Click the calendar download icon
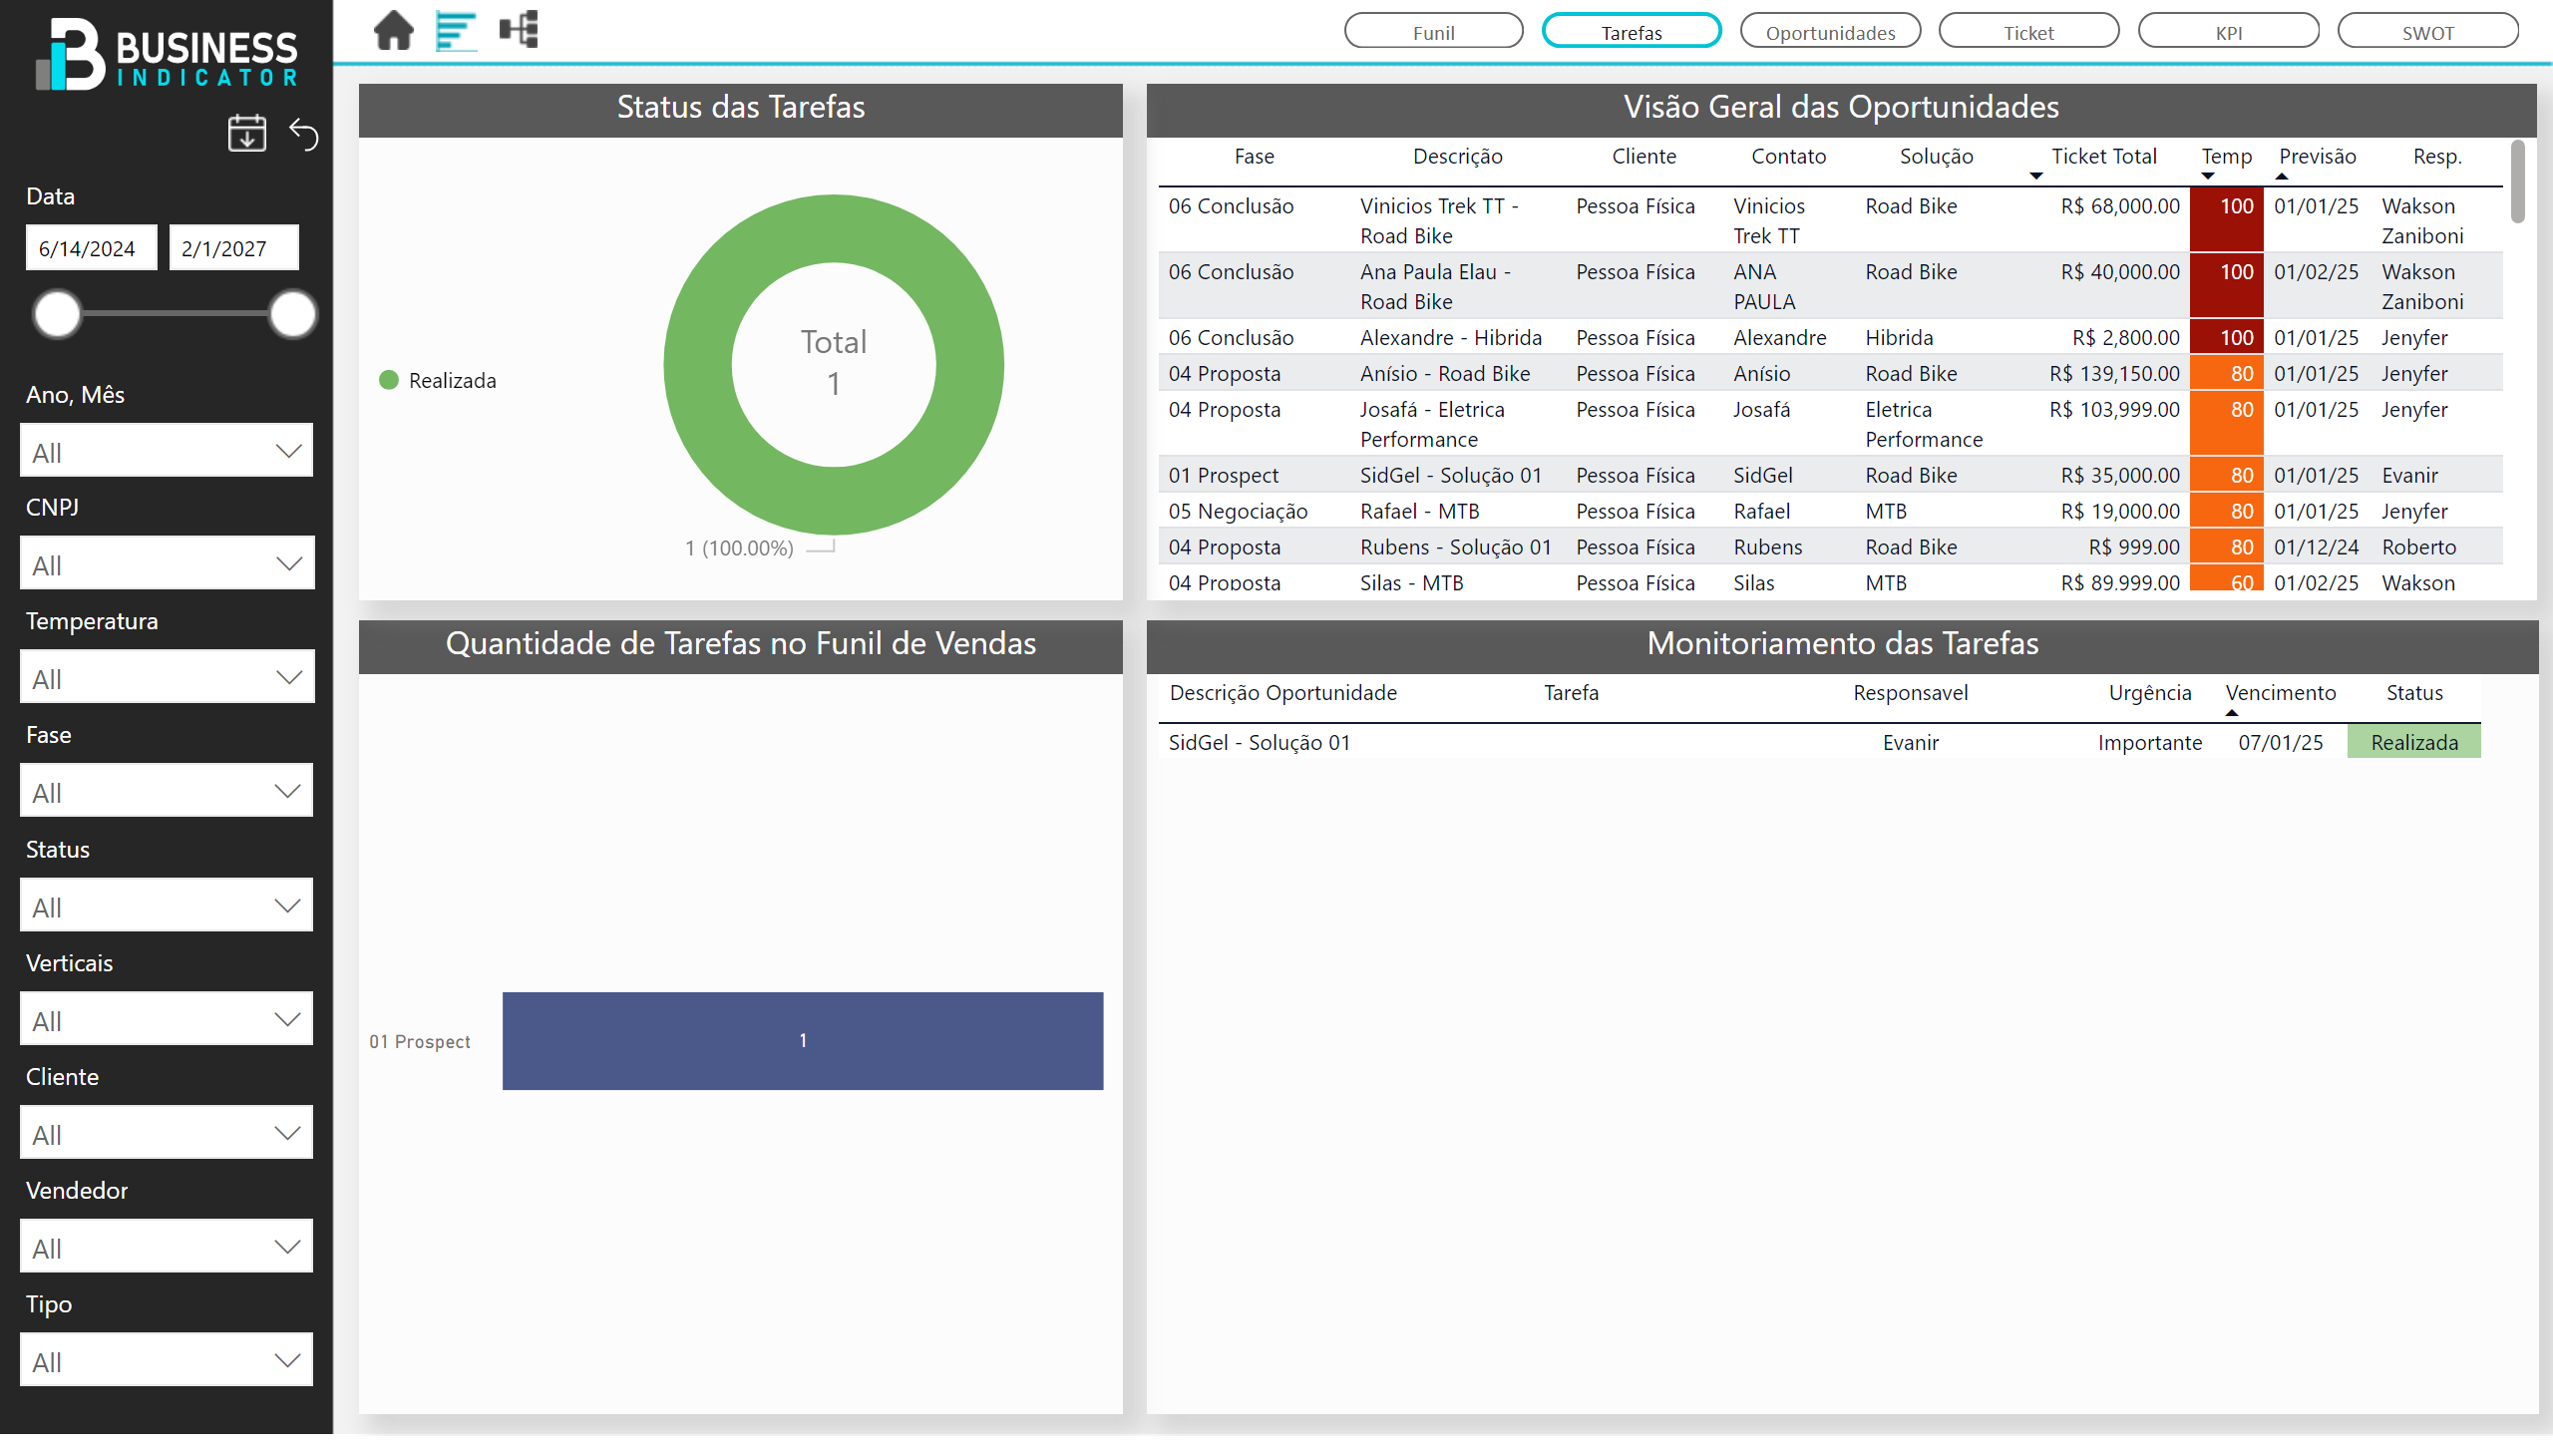 (x=246, y=133)
